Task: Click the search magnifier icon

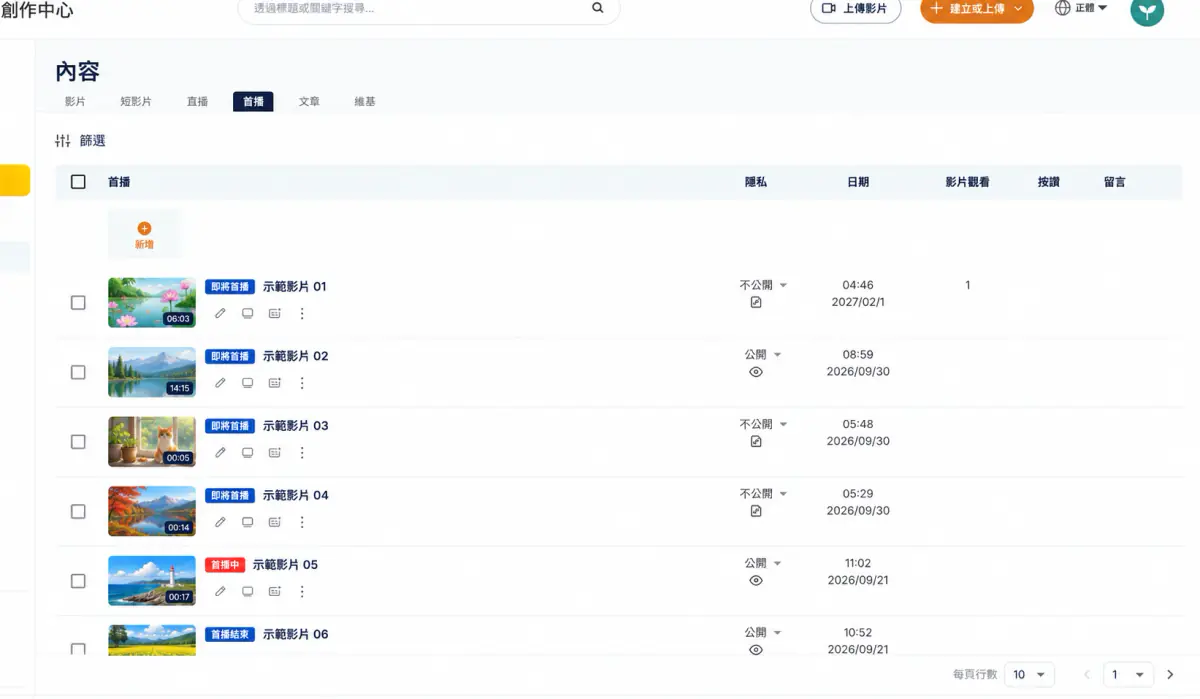Action: (x=598, y=8)
